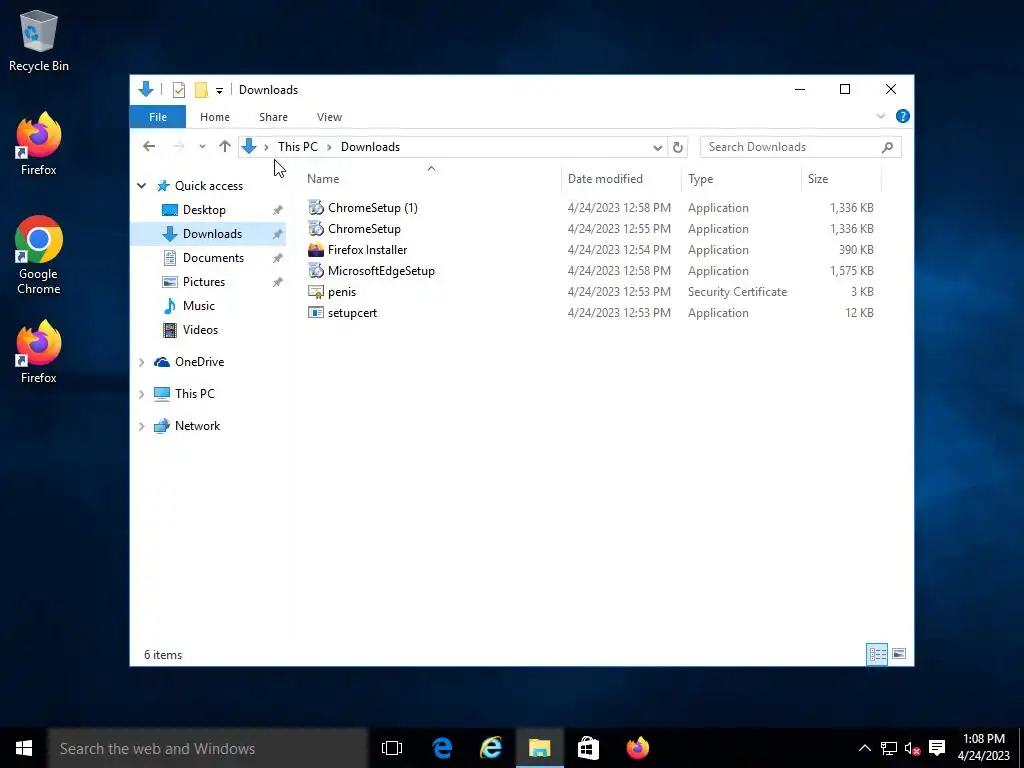Click the MicrosoftEdgeSetup file icon
The height and width of the screenshot is (768, 1024).
coord(315,270)
